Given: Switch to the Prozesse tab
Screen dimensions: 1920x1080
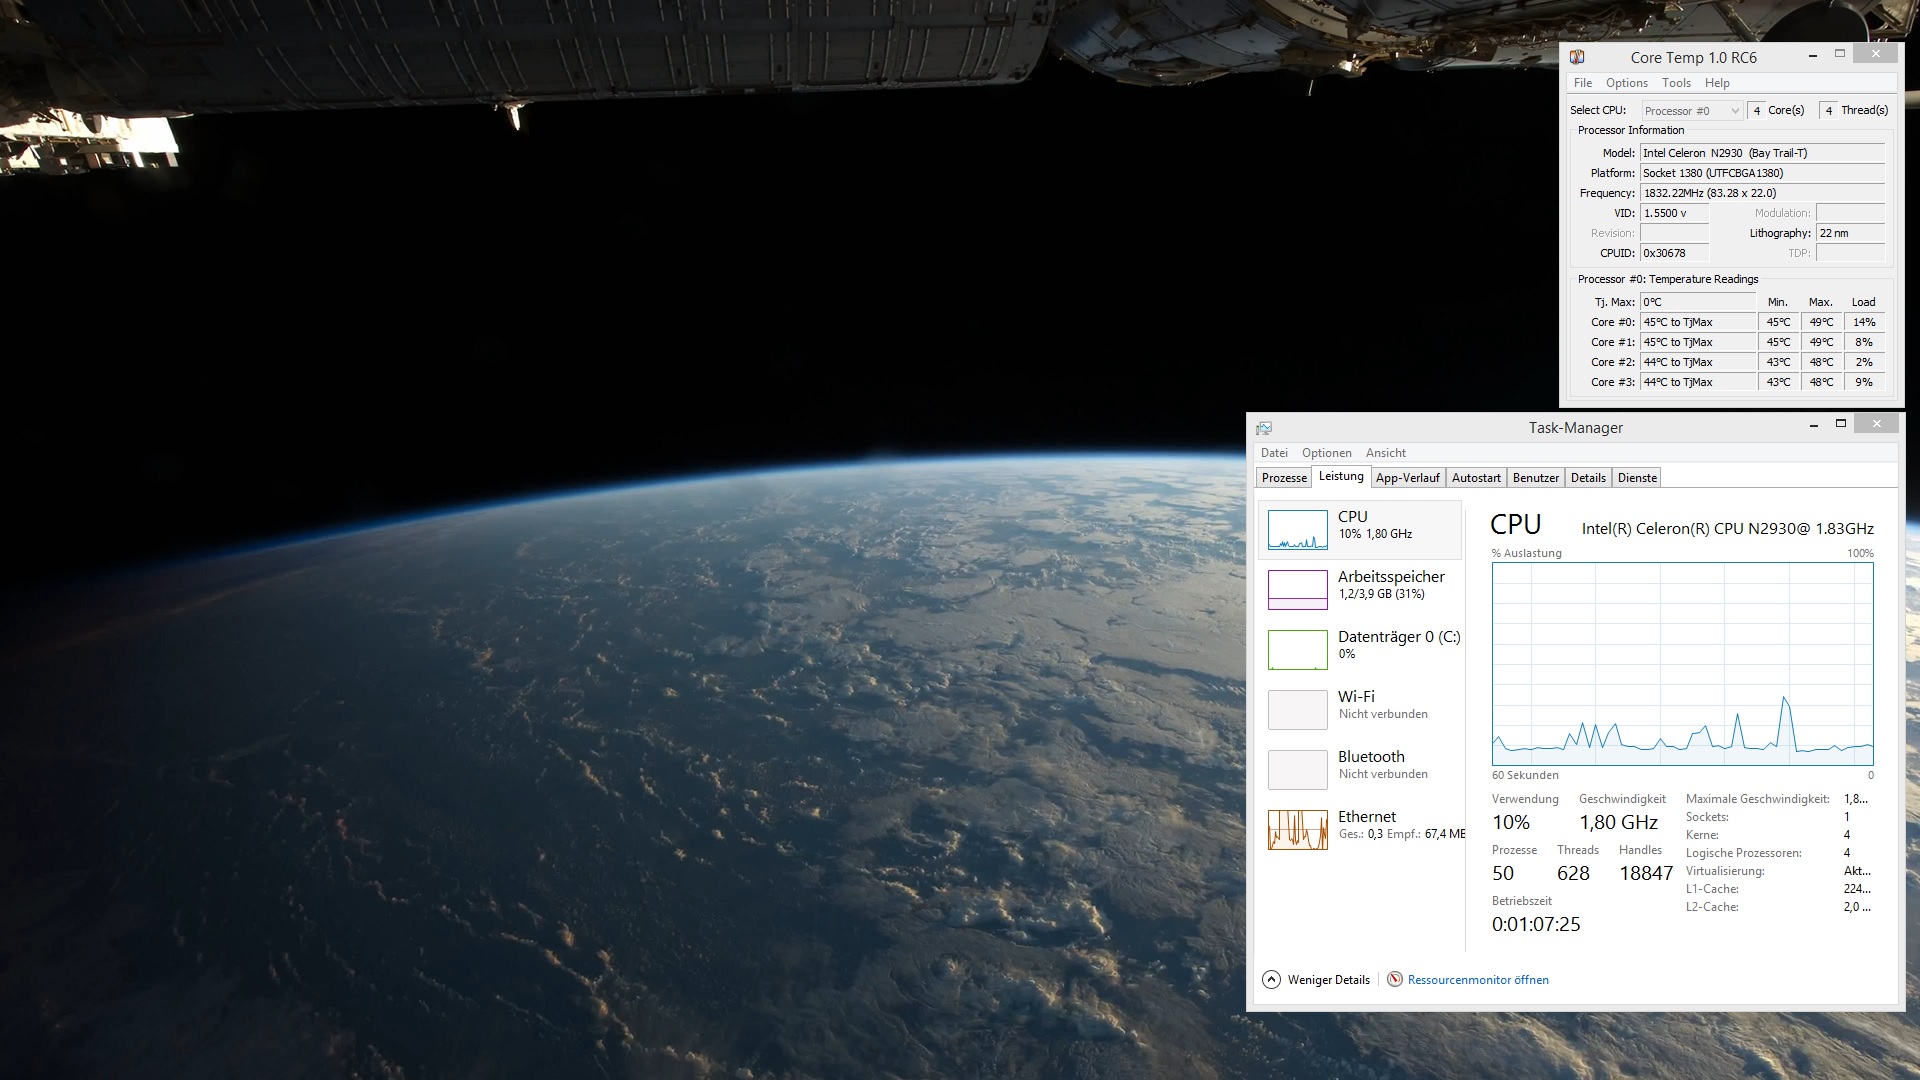Looking at the screenshot, I should coord(1284,478).
